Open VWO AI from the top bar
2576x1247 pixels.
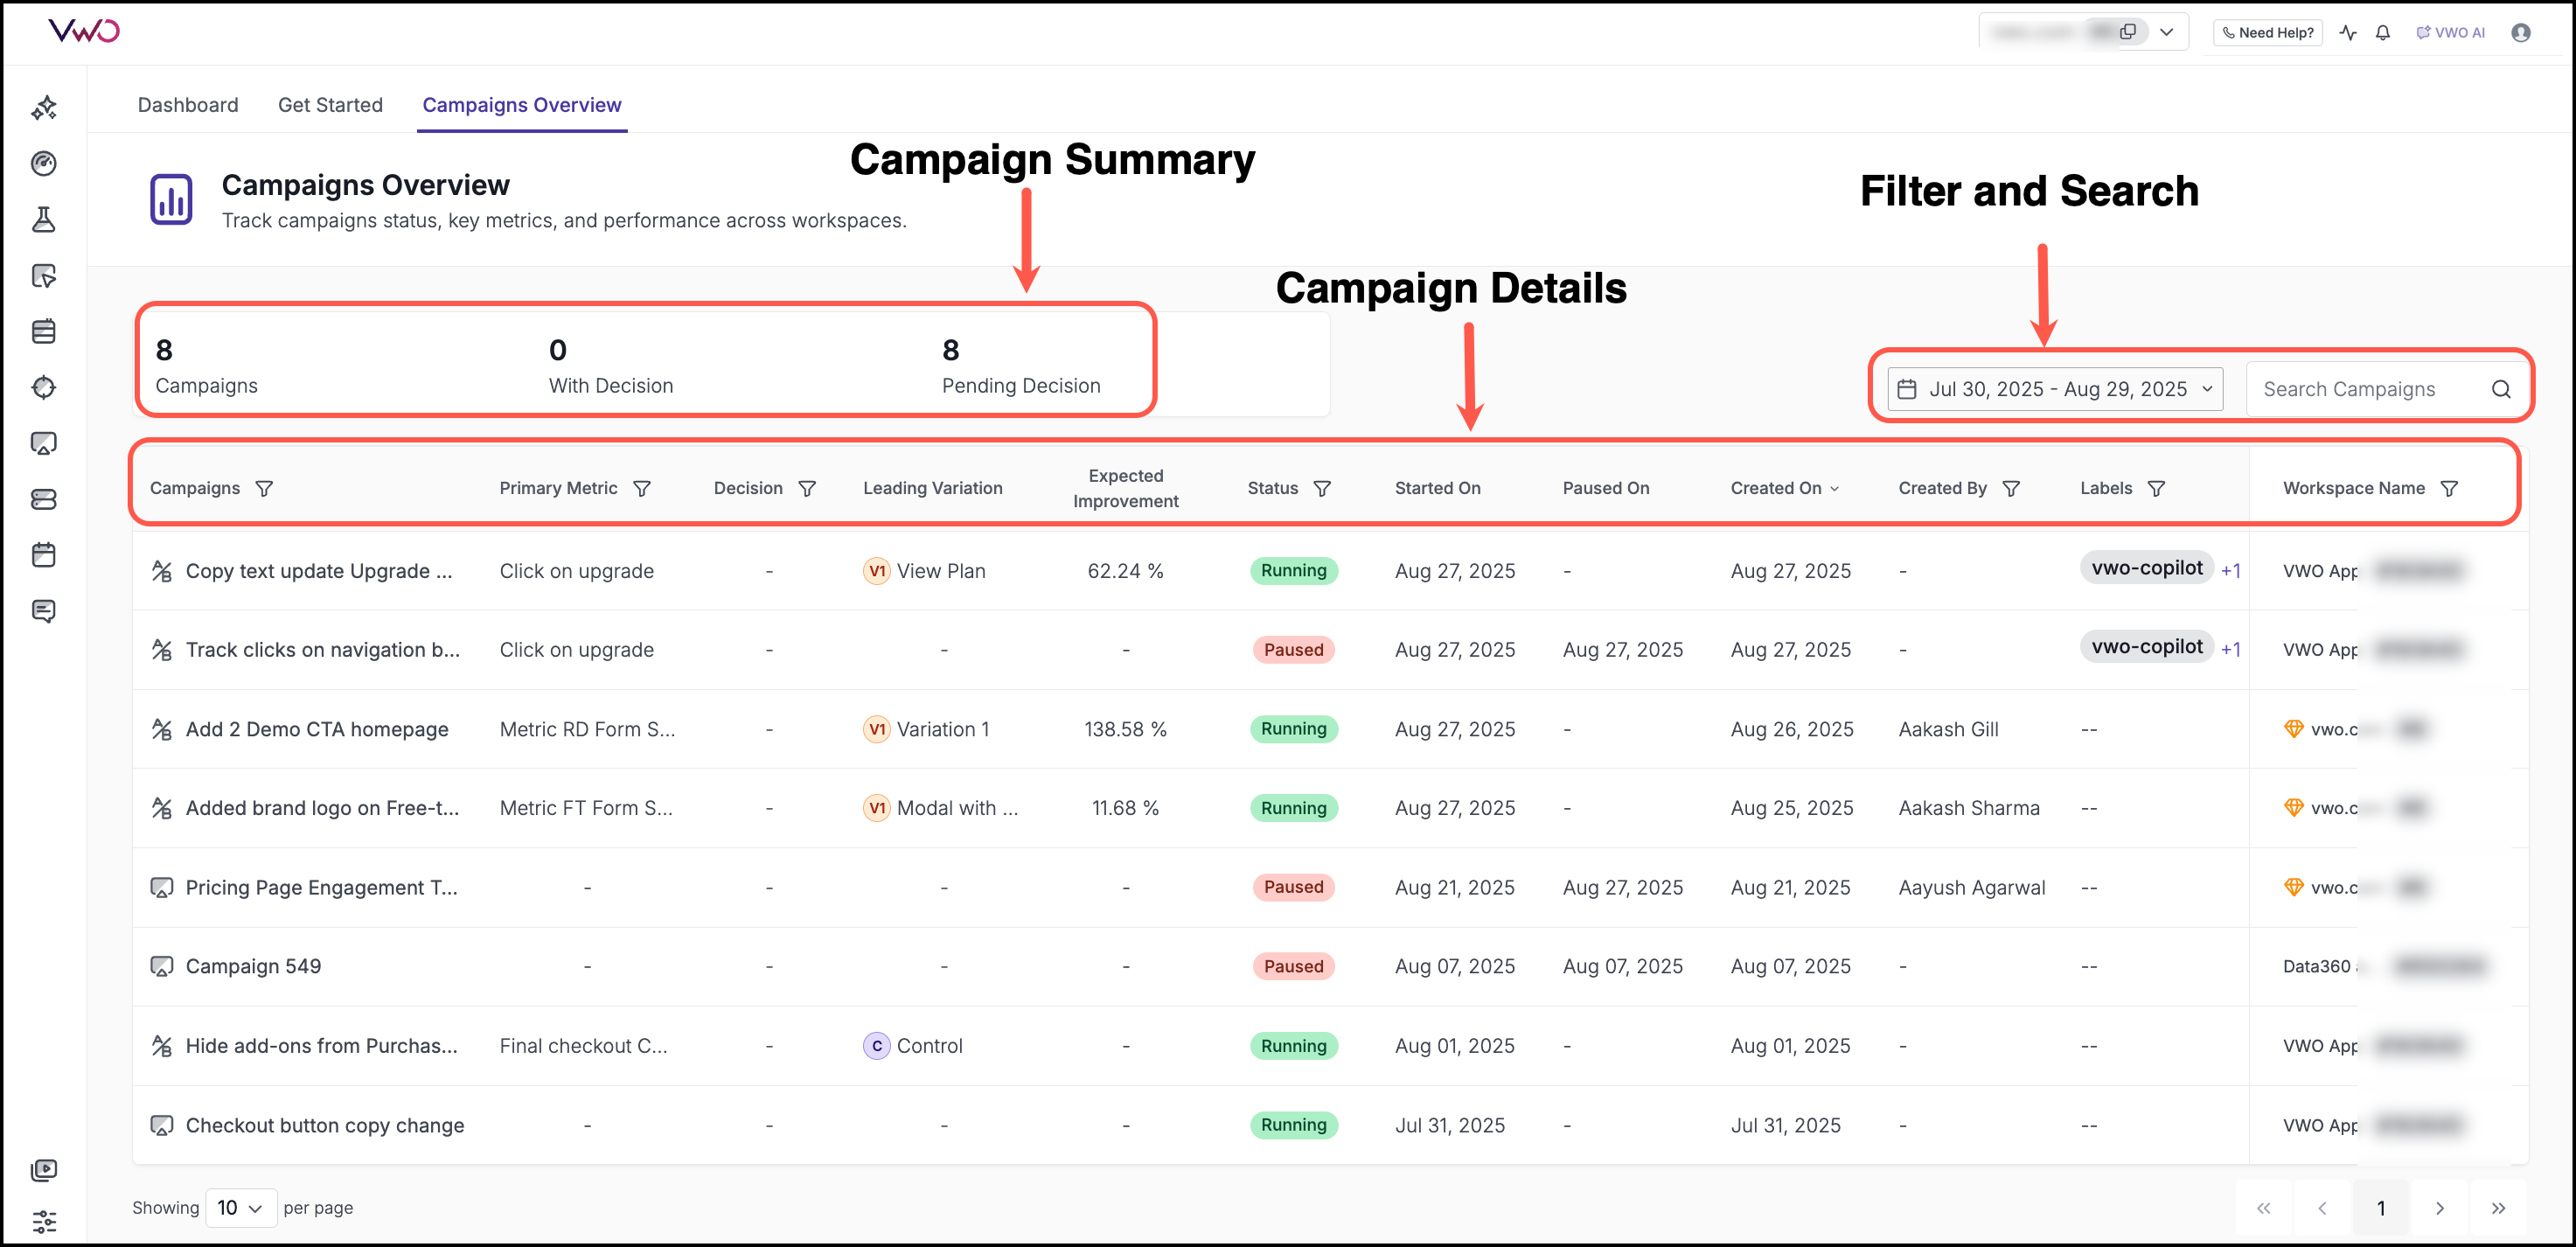(2450, 32)
